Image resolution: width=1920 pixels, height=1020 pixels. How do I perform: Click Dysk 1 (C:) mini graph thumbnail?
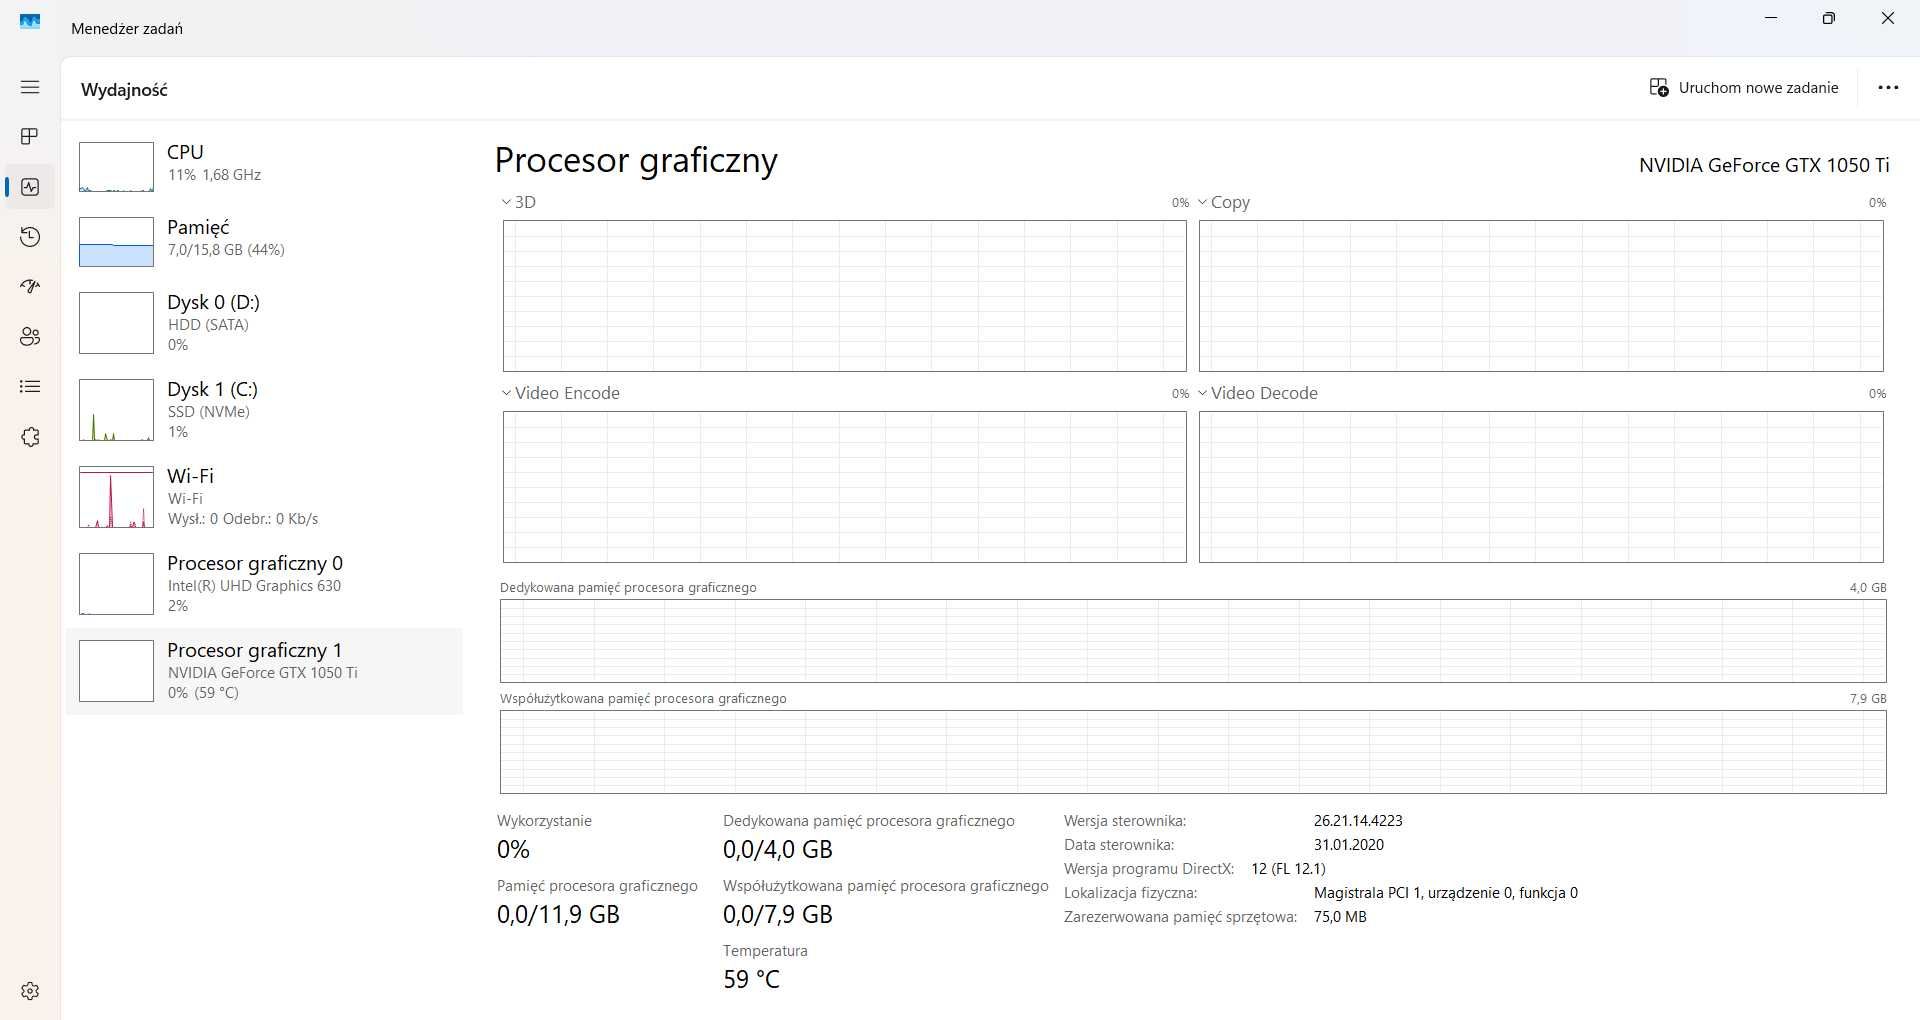click(116, 410)
